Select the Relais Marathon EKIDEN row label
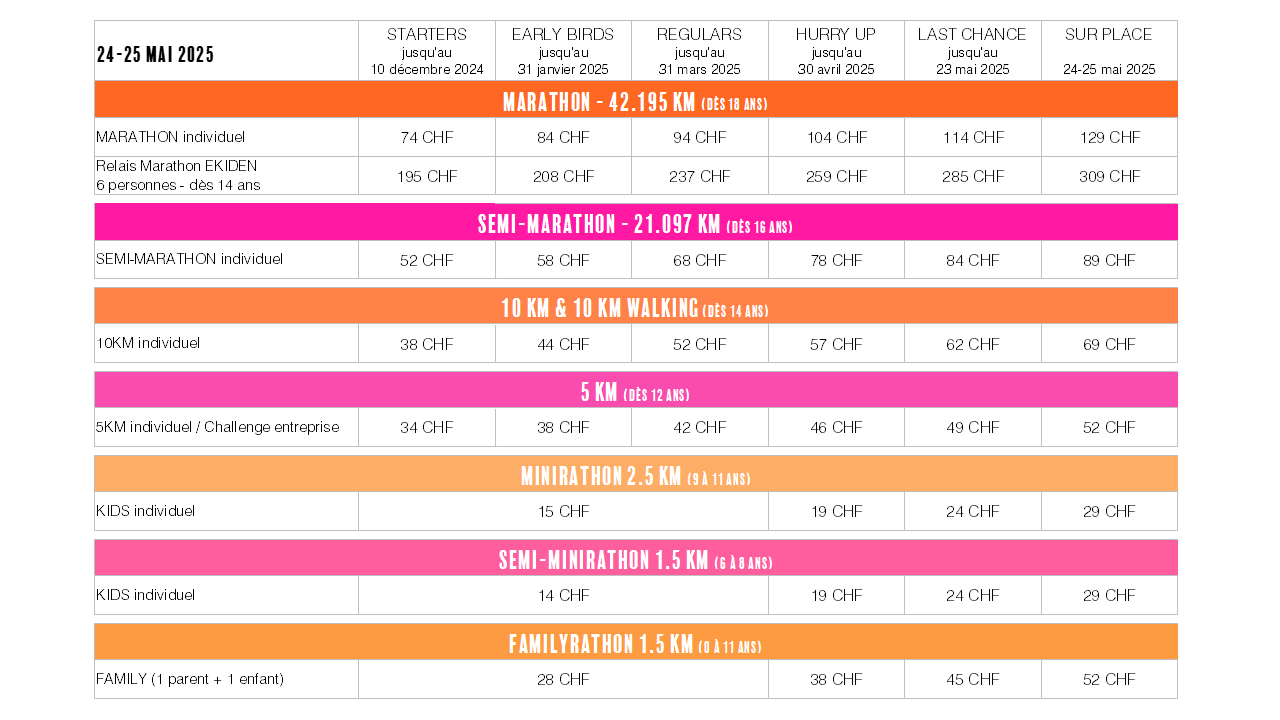The width and height of the screenshot is (1280, 720). tap(178, 175)
